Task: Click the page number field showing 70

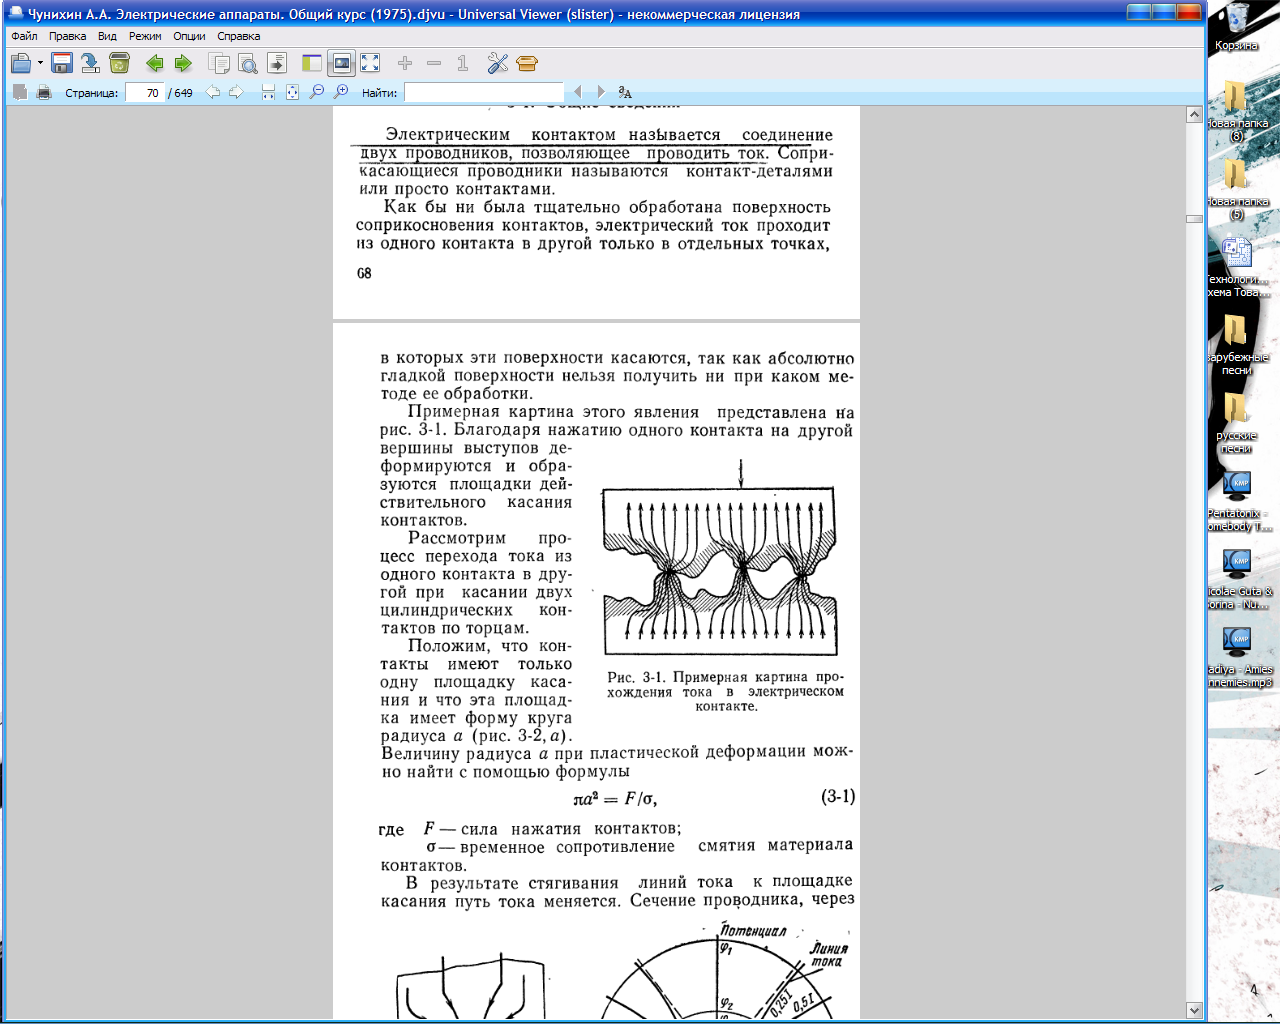Action: (x=145, y=92)
